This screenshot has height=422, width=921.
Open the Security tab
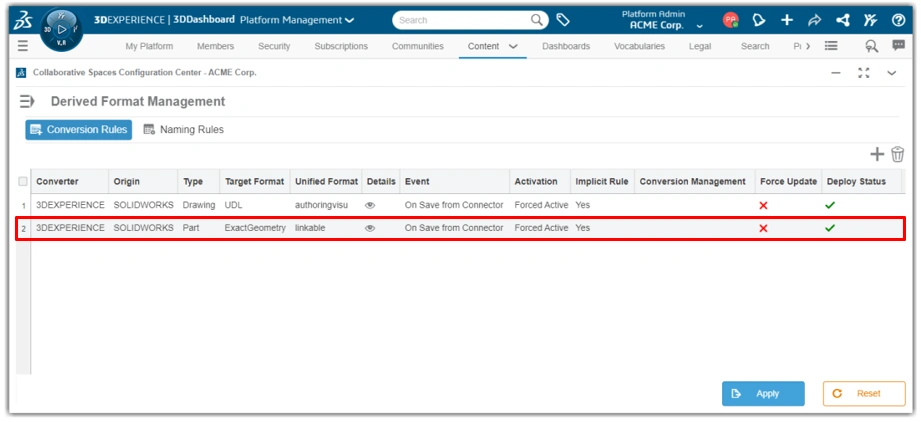(274, 46)
